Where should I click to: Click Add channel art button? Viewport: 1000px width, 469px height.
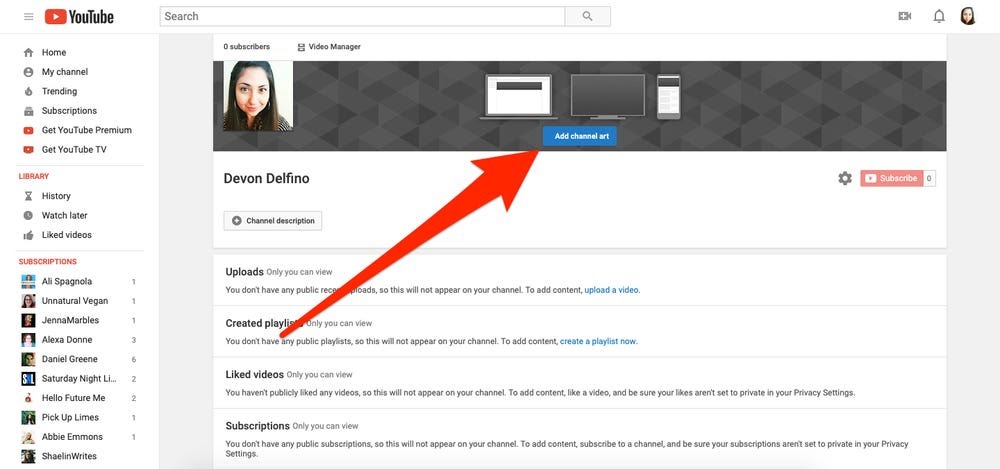(580, 136)
